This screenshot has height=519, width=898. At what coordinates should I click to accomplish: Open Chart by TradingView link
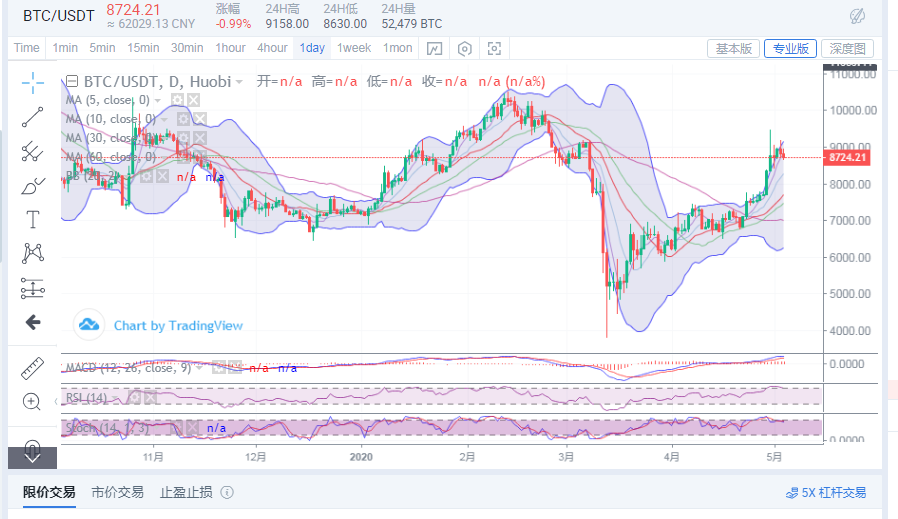click(x=178, y=326)
